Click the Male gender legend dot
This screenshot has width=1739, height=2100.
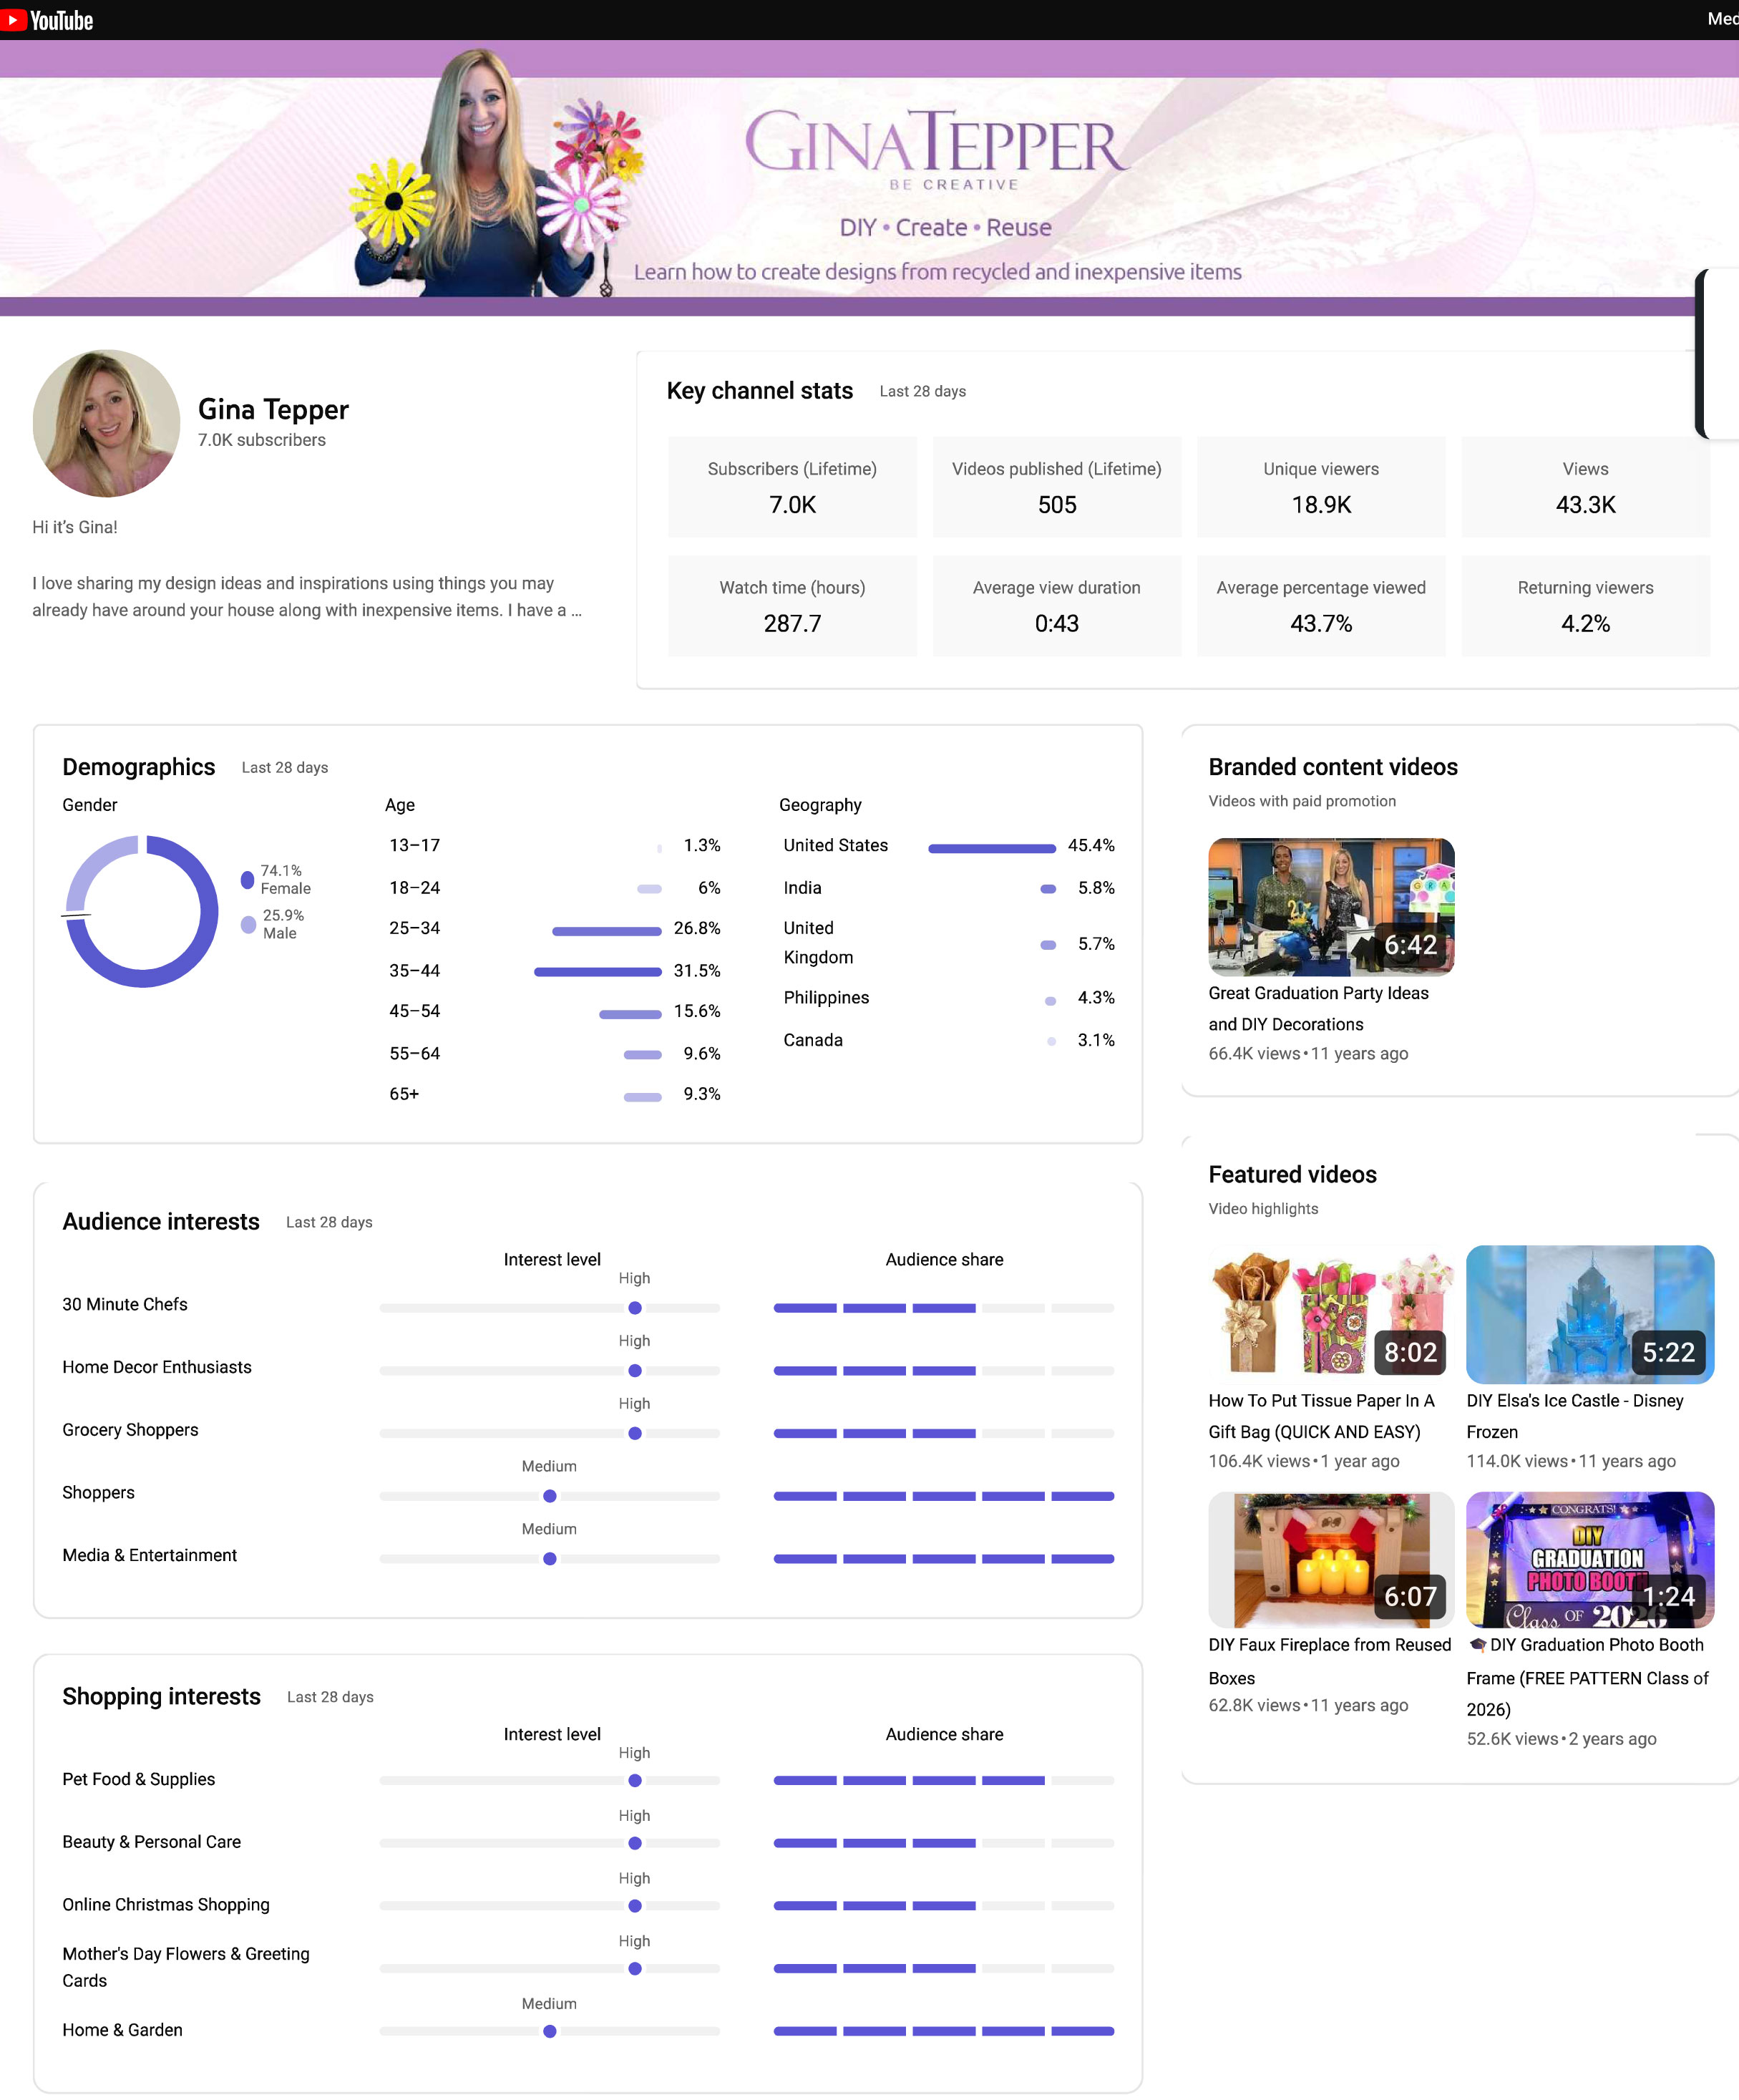click(x=248, y=925)
